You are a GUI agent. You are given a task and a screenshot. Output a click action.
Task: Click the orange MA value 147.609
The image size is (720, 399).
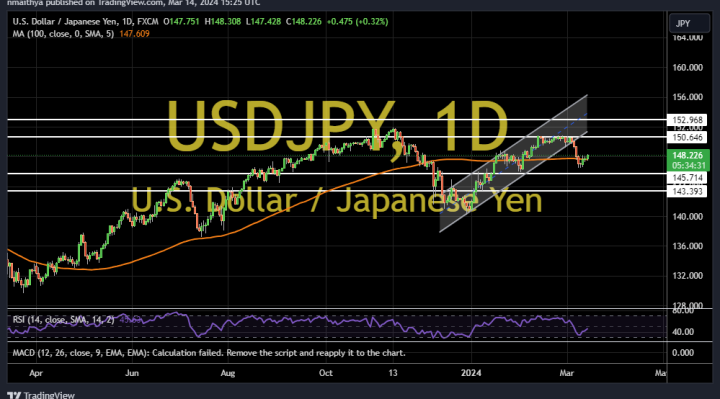tap(134, 34)
